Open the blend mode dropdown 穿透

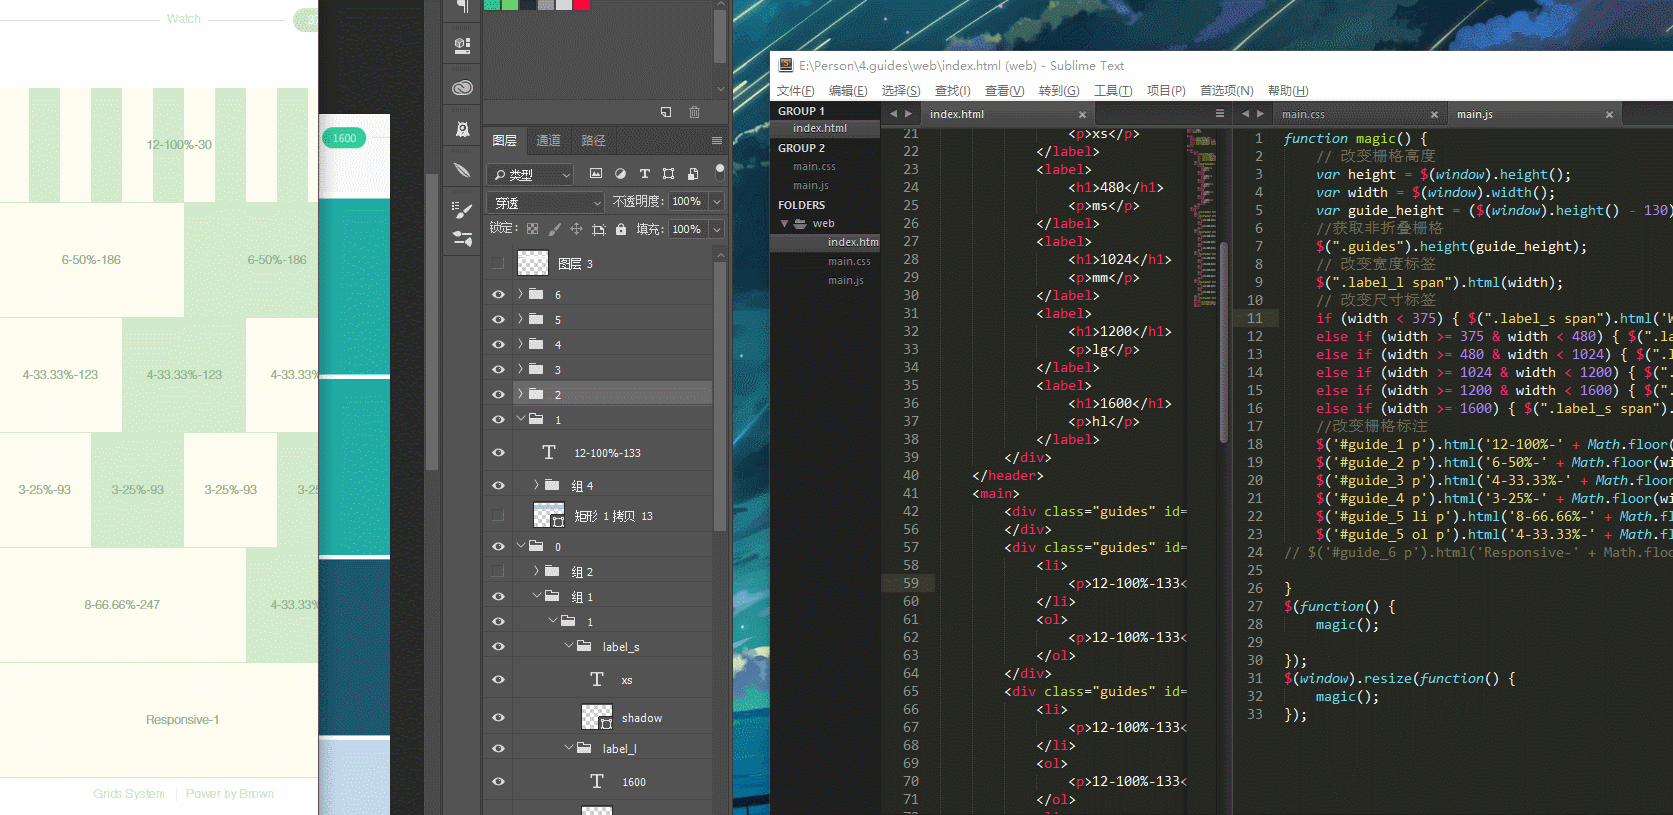pyautogui.click(x=546, y=202)
